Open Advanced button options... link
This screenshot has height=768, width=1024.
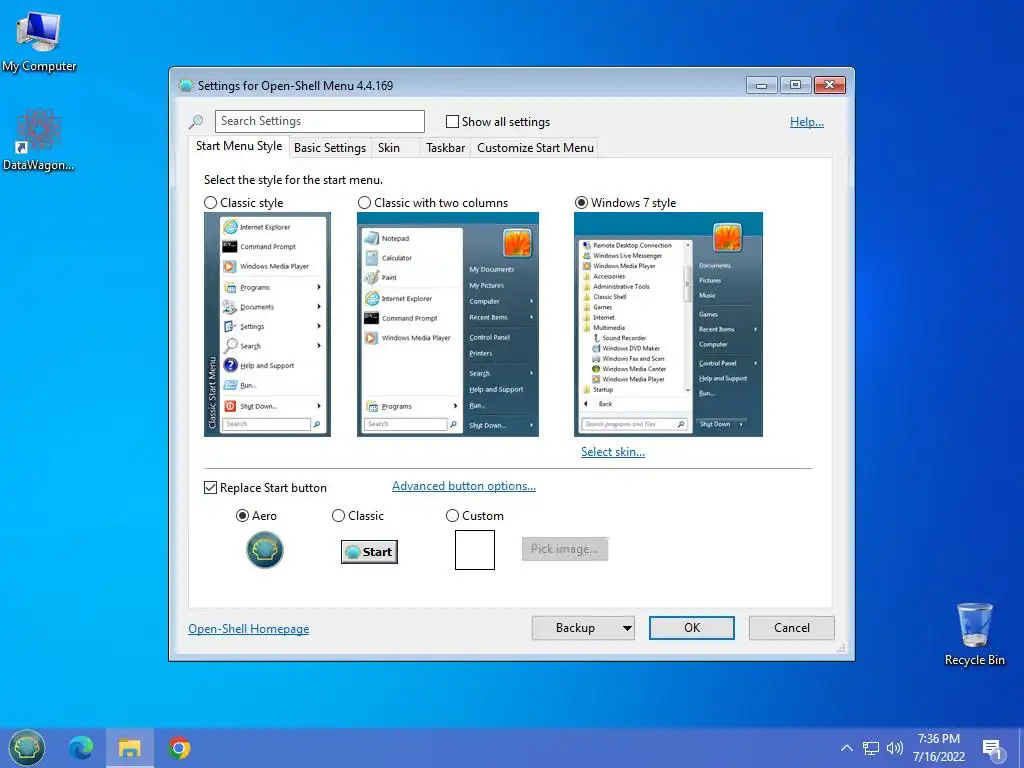(x=464, y=486)
